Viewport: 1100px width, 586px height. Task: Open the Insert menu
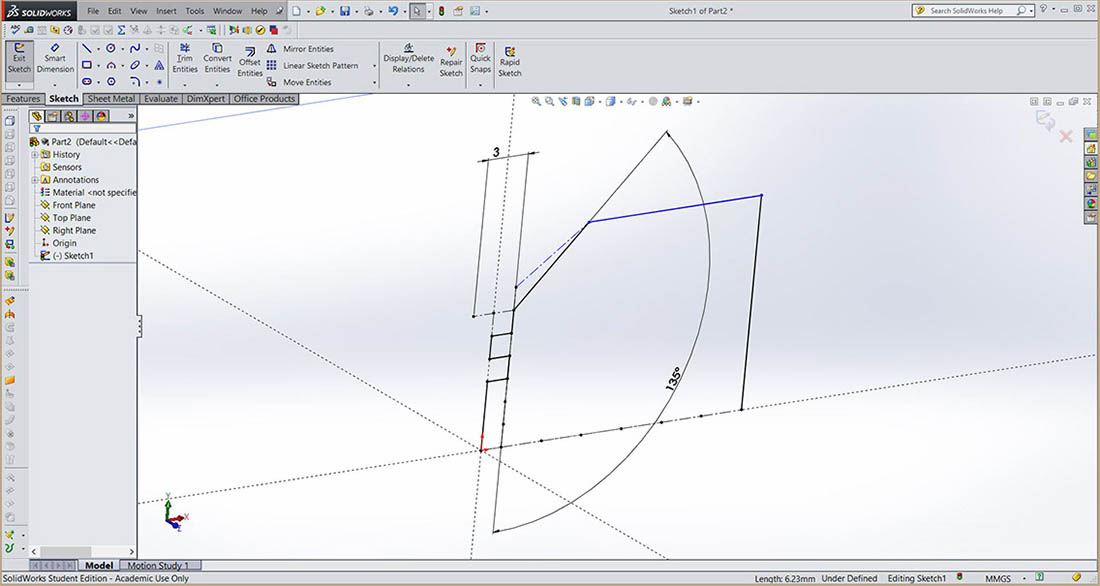click(166, 11)
